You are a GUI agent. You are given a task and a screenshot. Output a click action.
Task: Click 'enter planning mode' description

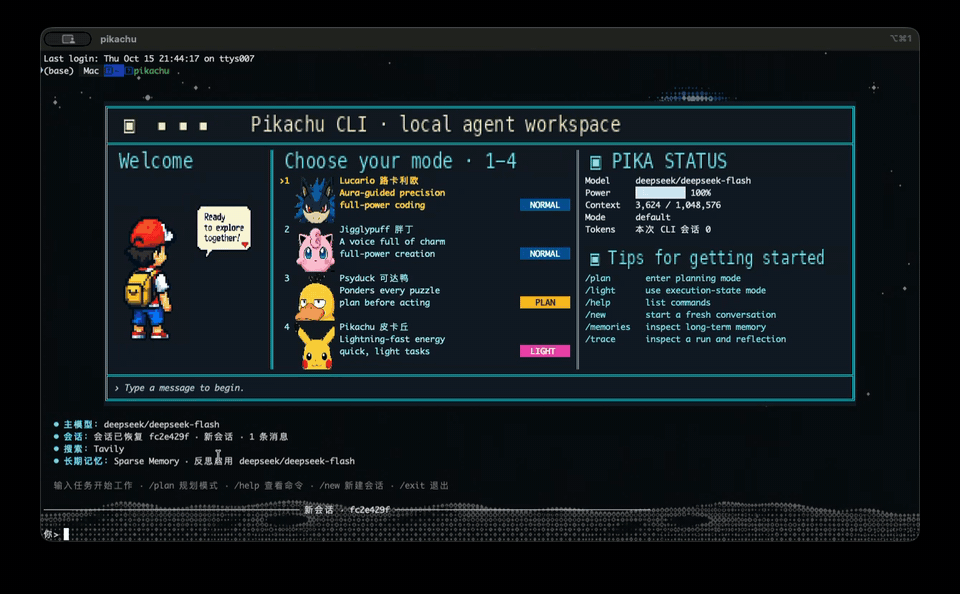tap(693, 278)
